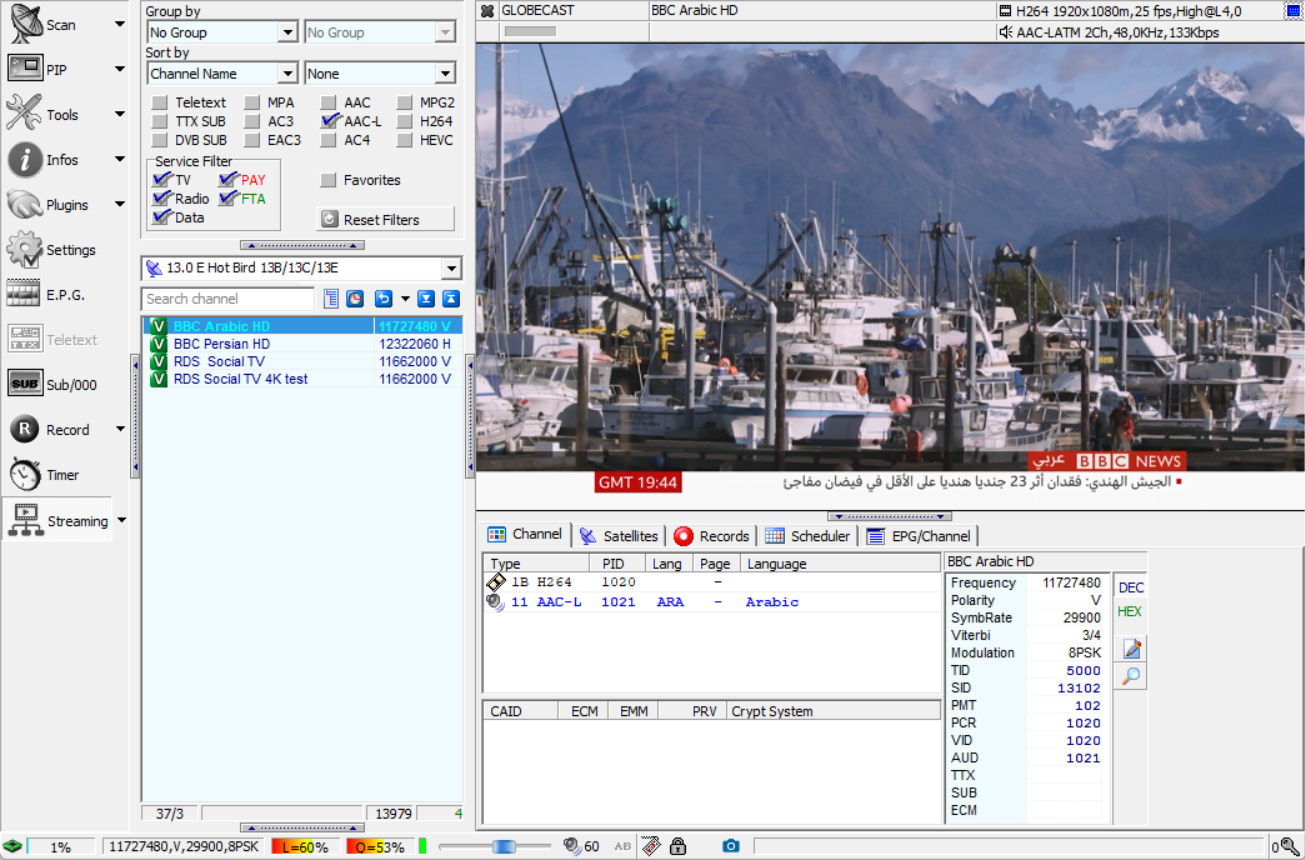
Task: Expand the Tools menu arrow
Action: (x=120, y=114)
